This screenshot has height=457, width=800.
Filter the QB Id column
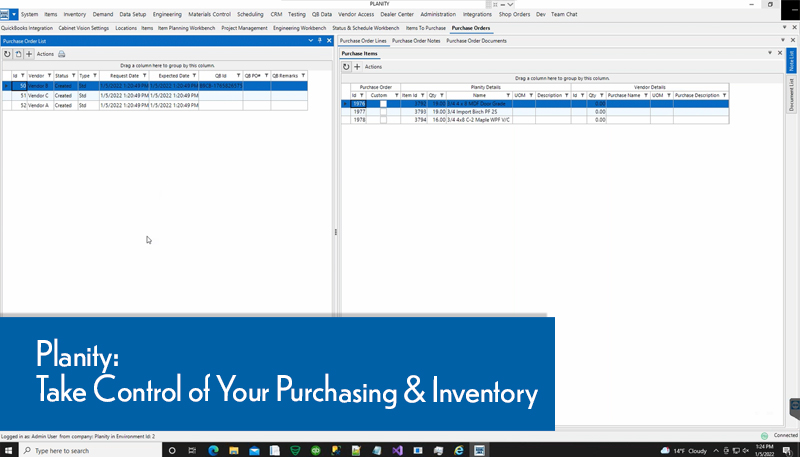tap(238, 75)
